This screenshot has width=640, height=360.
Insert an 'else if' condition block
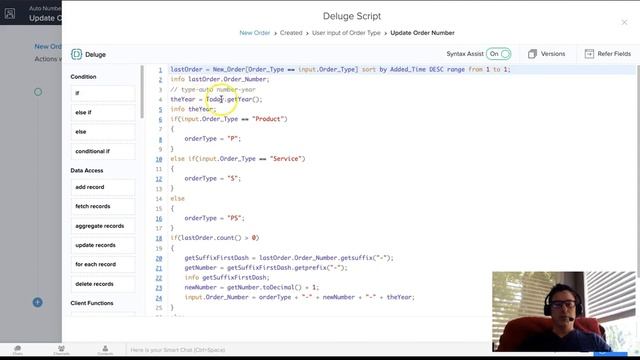point(103,112)
